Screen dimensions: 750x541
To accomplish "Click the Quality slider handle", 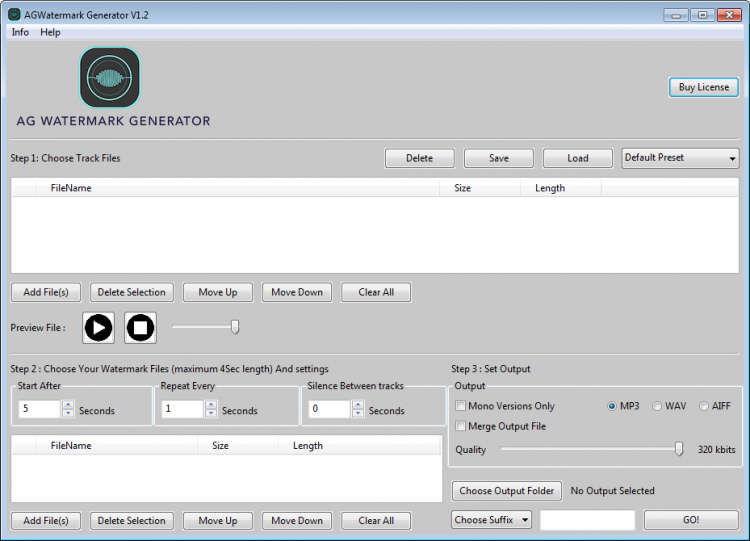I will (679, 449).
